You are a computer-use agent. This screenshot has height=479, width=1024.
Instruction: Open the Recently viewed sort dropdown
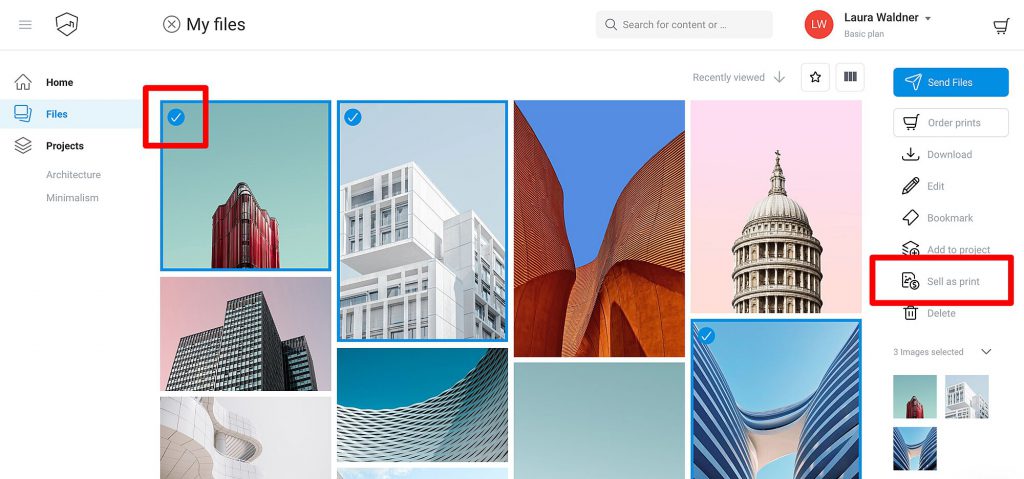point(728,77)
